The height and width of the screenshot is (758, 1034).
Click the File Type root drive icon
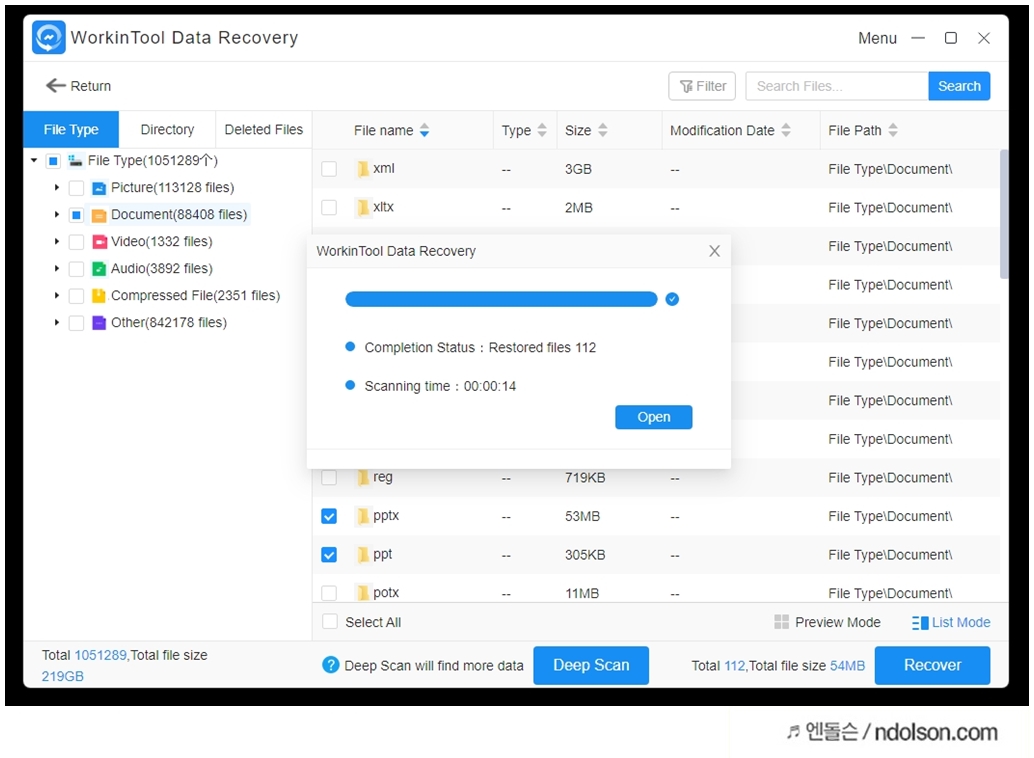(76, 160)
